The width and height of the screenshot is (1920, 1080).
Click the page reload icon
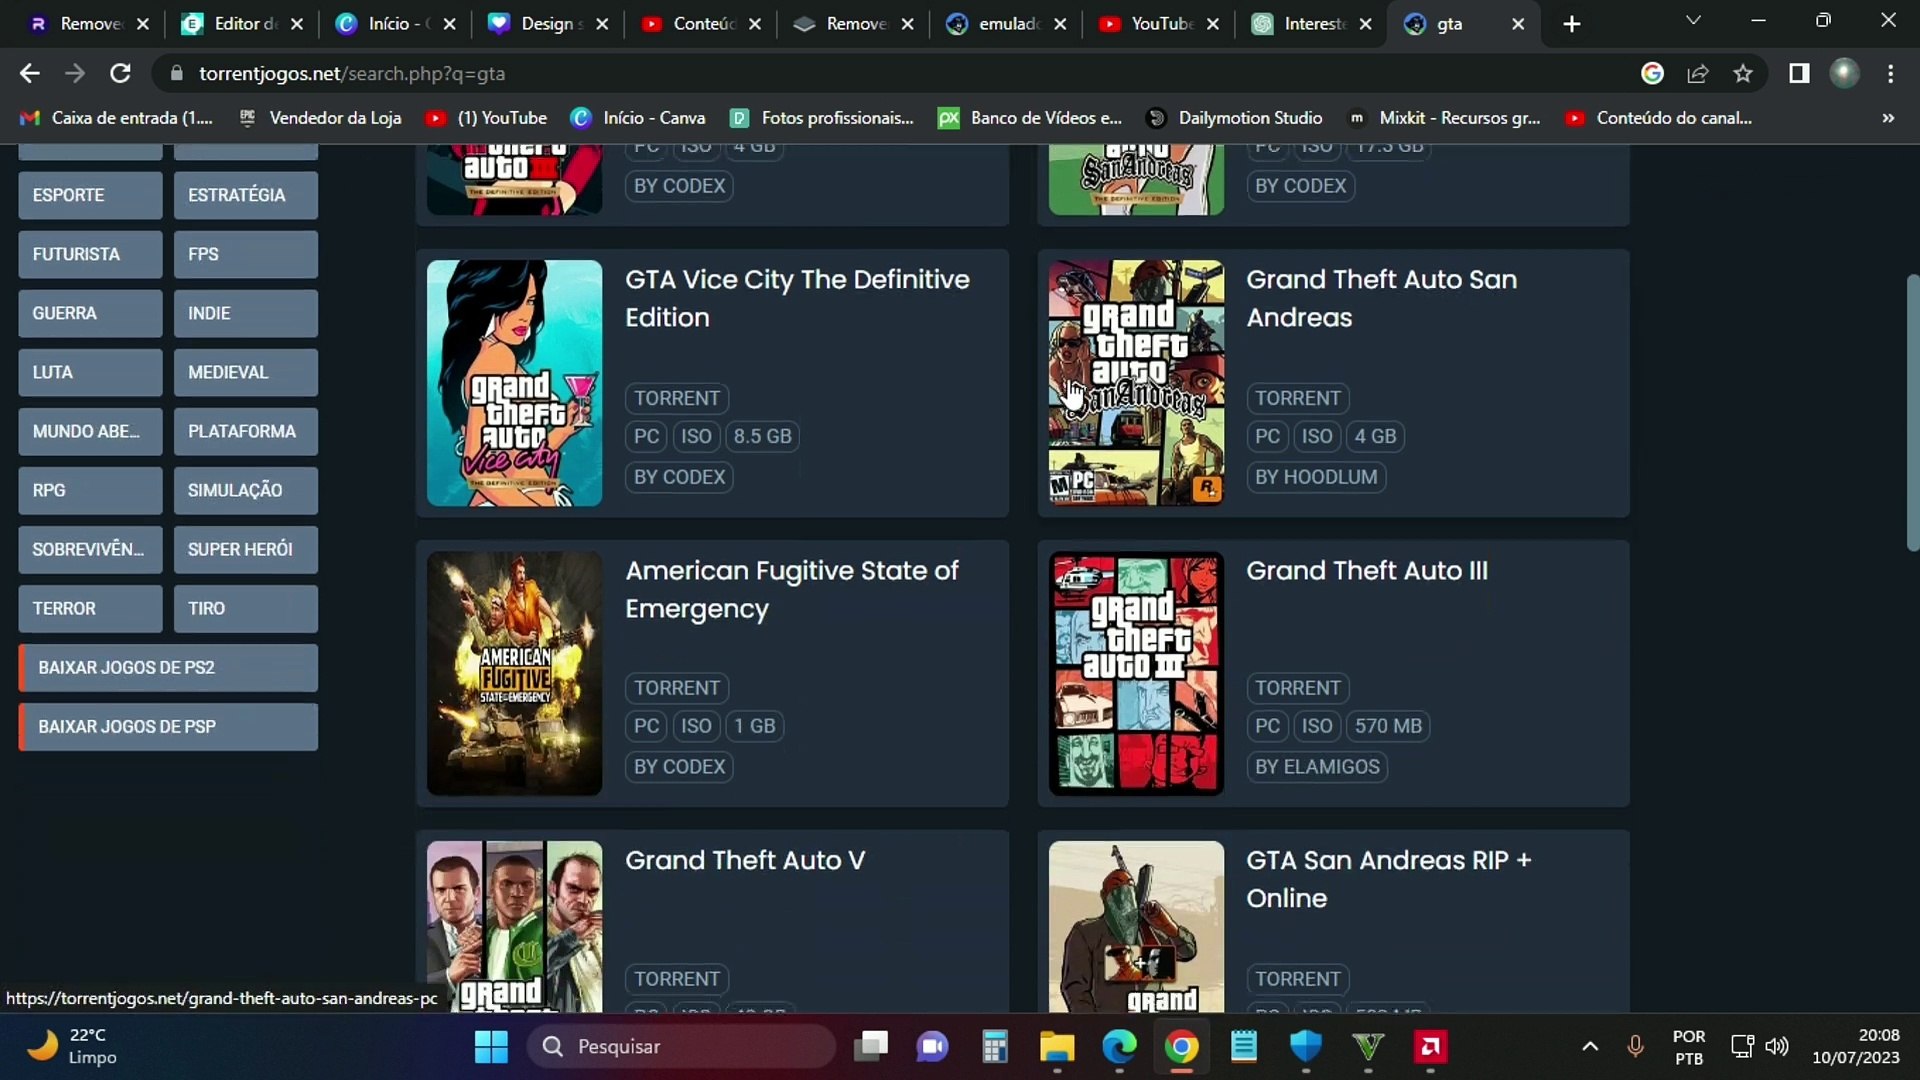[120, 73]
